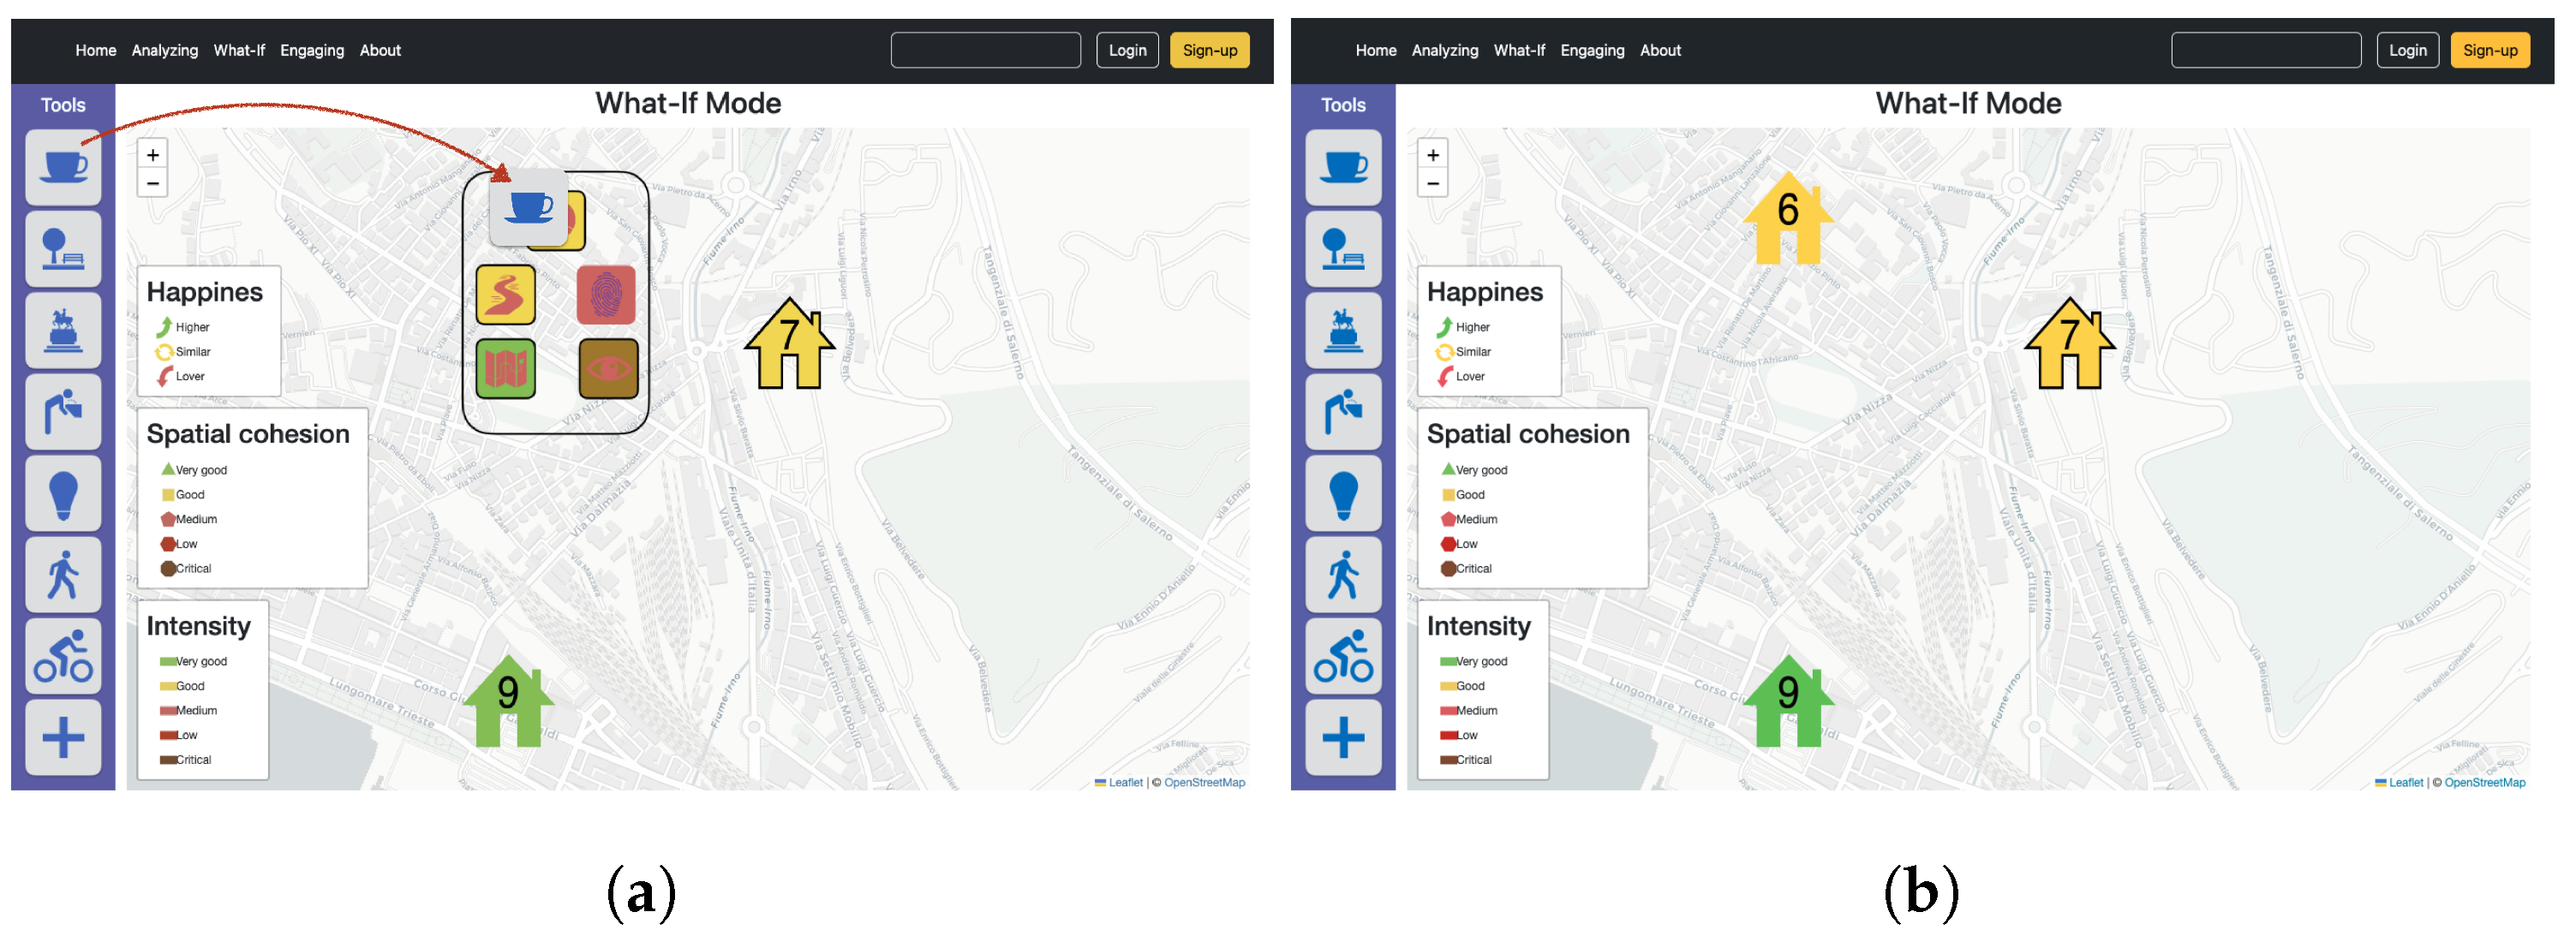Open the What-If menu in panel (a)
Viewport: 2576px width, 942px height.
pos(239,50)
